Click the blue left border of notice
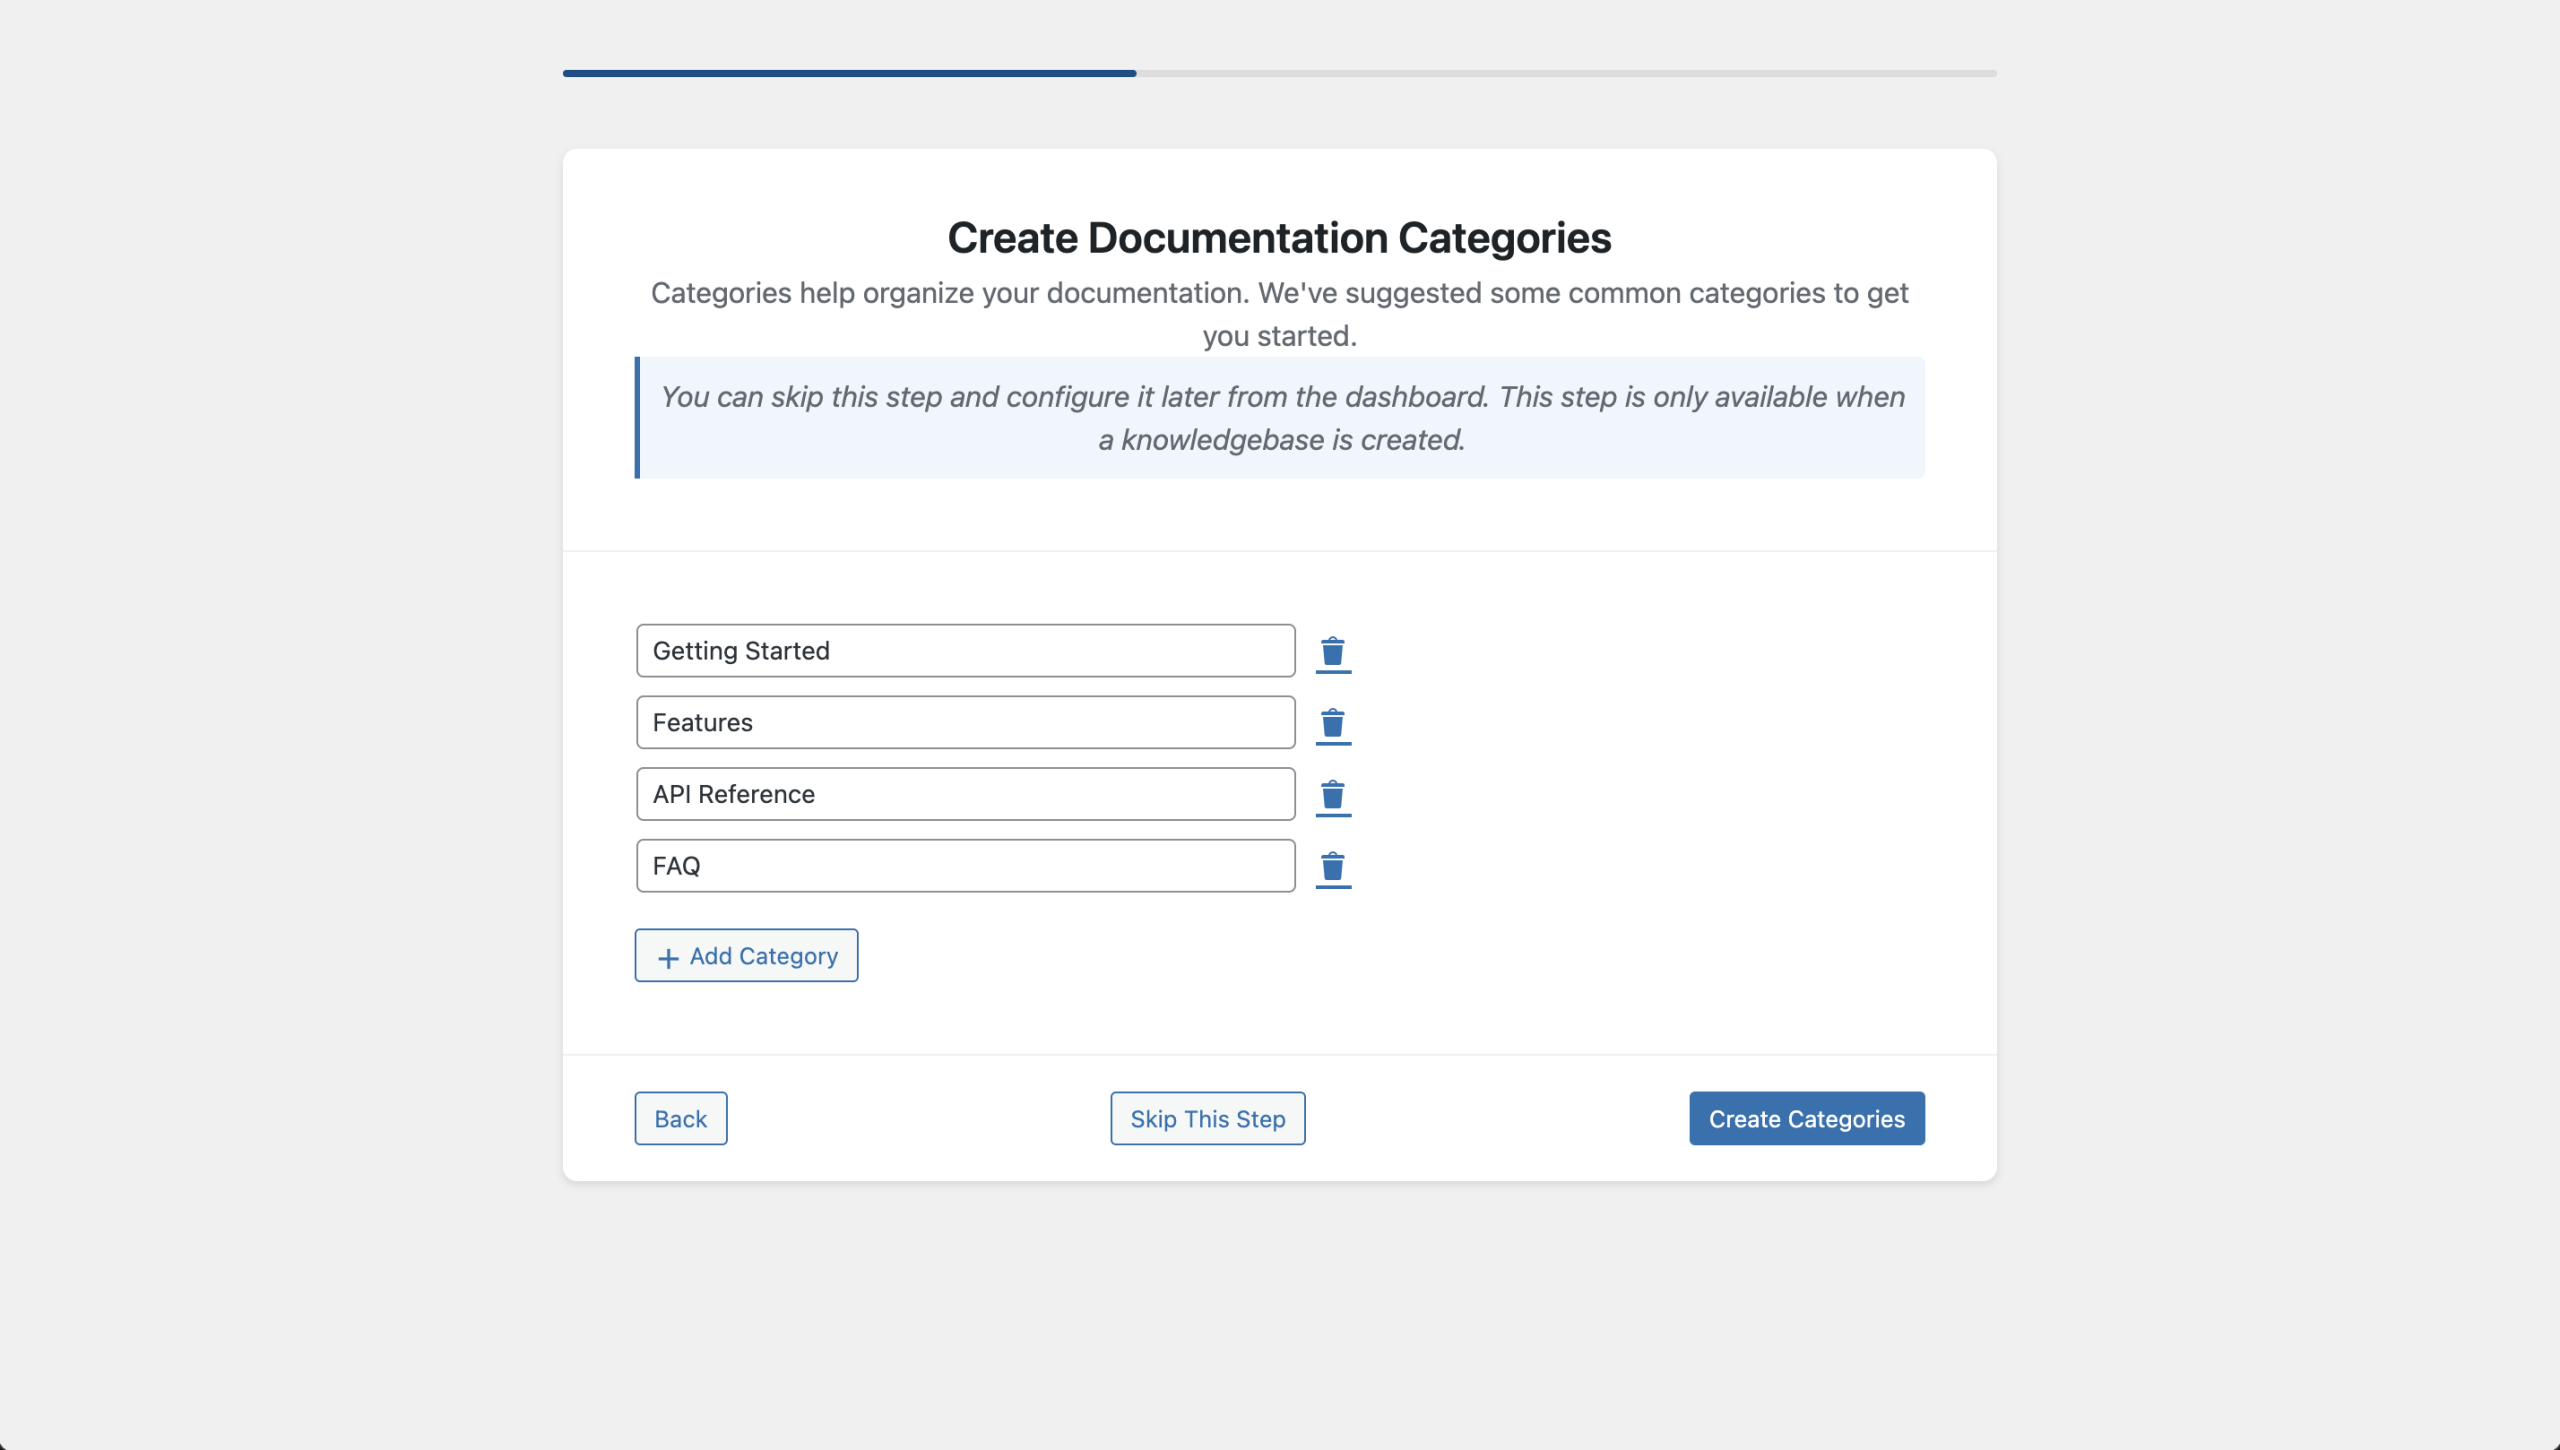2560x1450 pixels. pos(637,418)
